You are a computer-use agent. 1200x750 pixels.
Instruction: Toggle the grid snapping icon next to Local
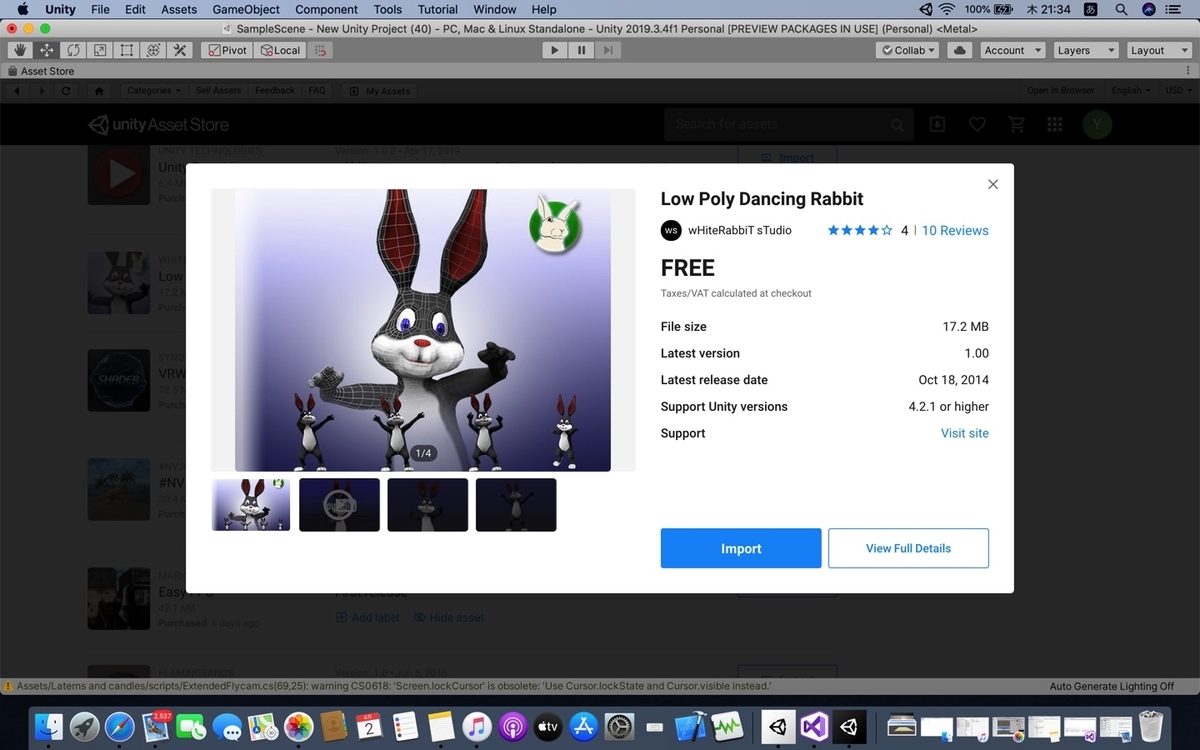point(320,50)
